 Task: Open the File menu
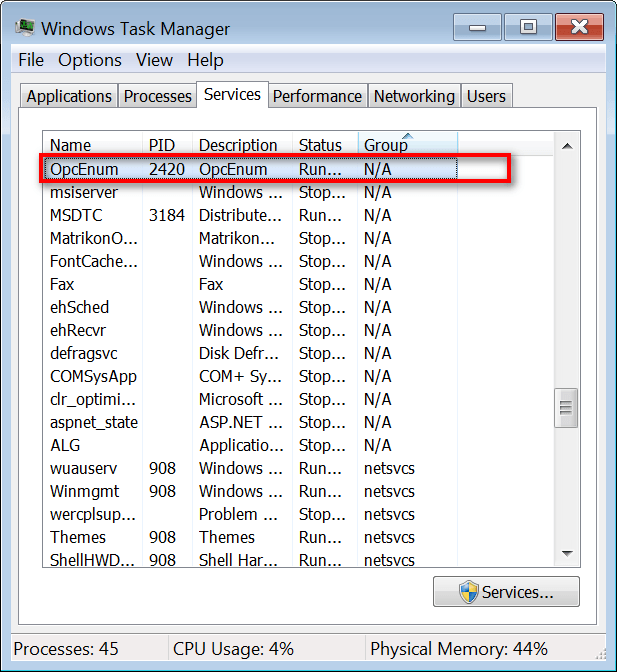31,60
